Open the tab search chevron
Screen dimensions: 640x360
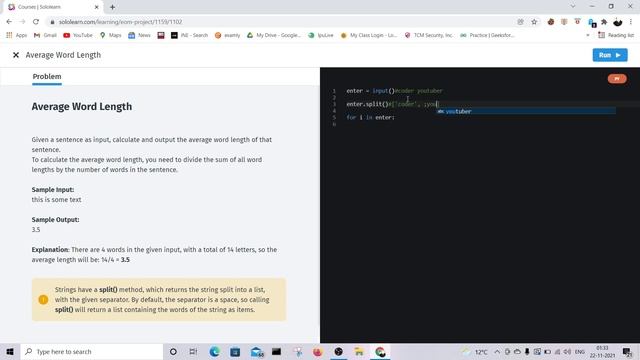click(573, 7)
